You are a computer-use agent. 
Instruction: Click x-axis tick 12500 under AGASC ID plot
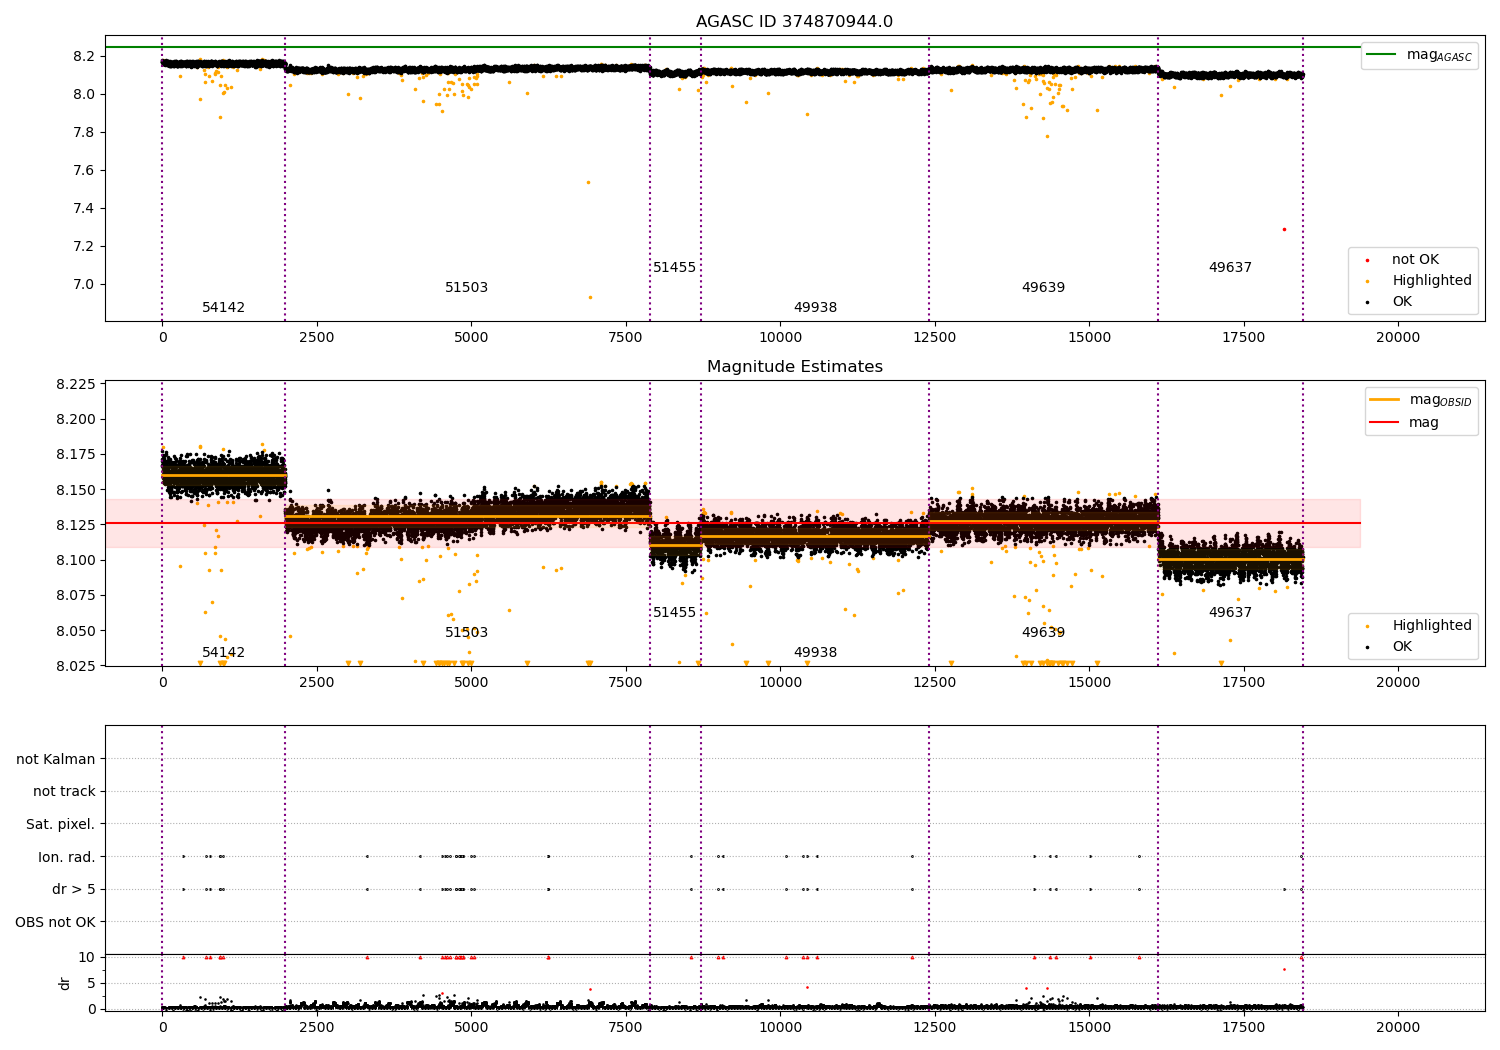click(x=934, y=338)
